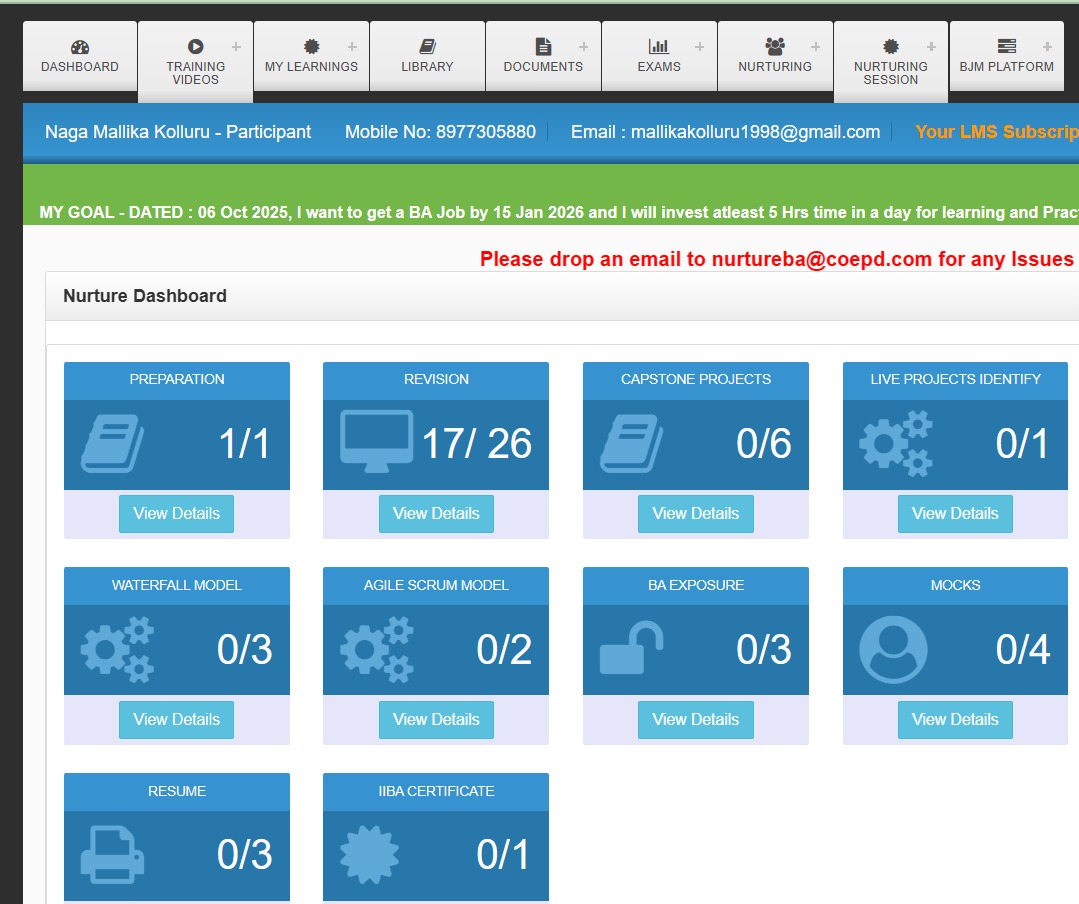
Task: Switch to the BJM Platform tab
Action: [1006, 57]
